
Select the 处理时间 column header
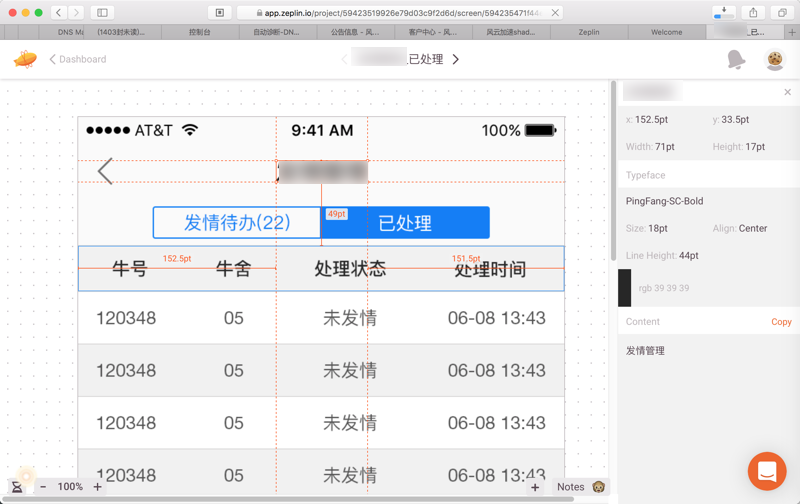tap(490, 269)
